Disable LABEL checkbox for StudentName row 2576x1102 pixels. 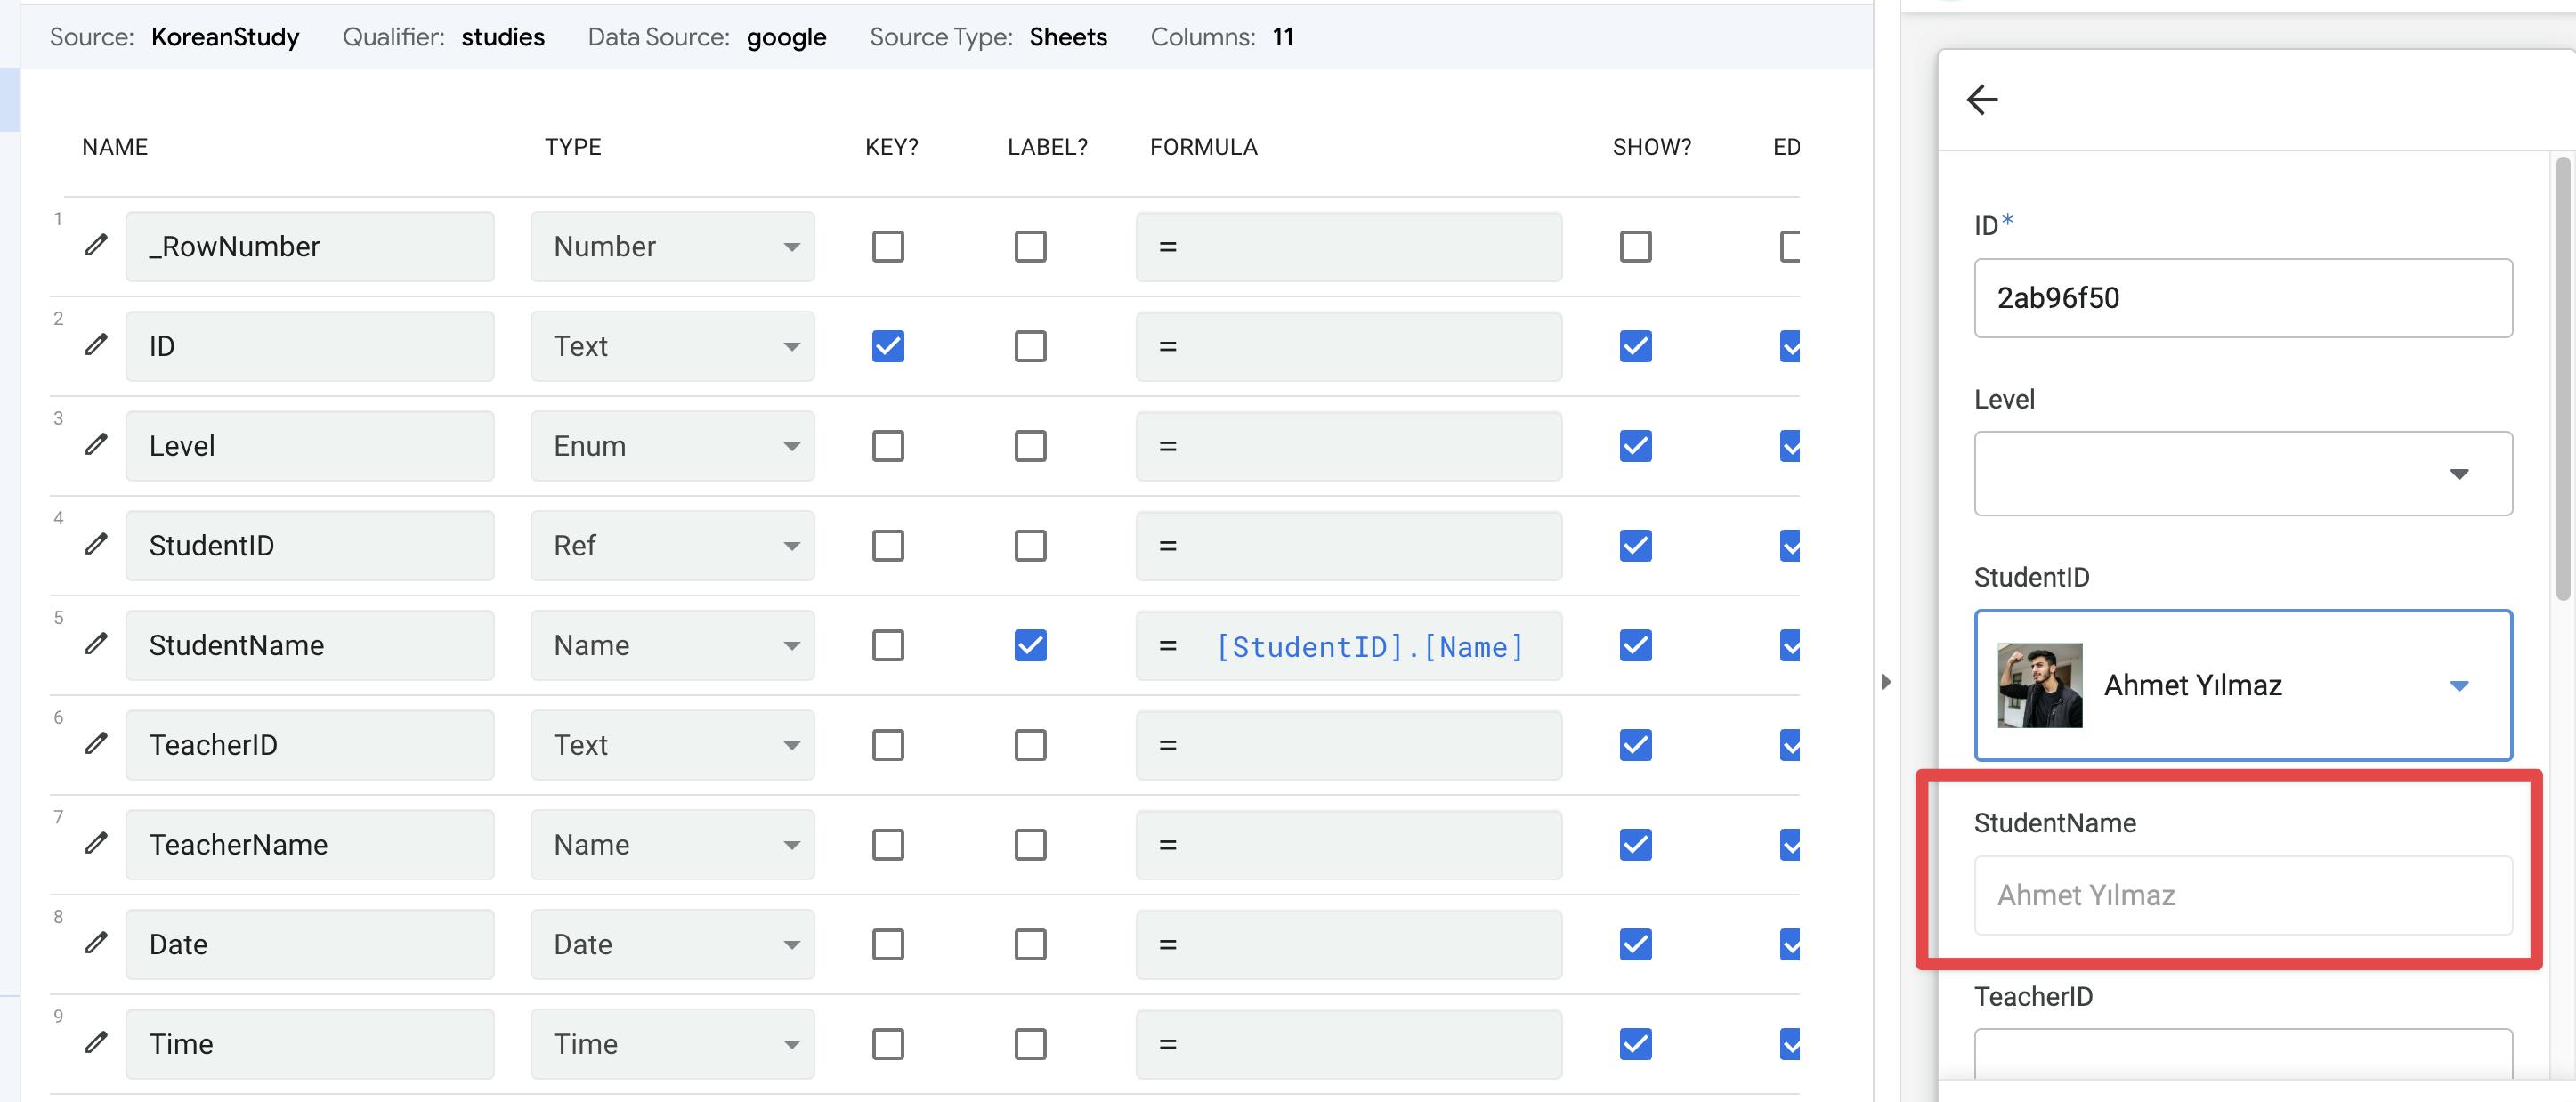click(x=1030, y=645)
